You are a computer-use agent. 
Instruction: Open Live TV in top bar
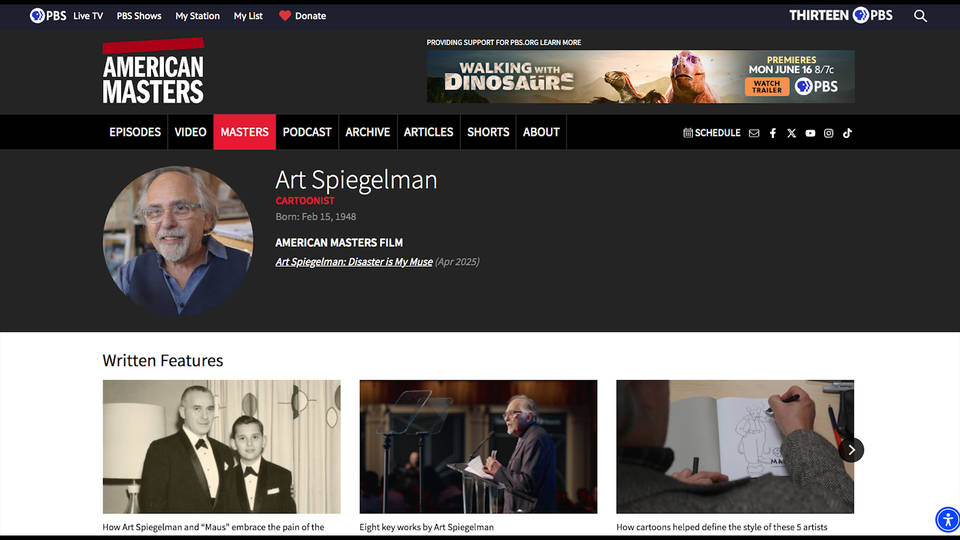click(88, 16)
